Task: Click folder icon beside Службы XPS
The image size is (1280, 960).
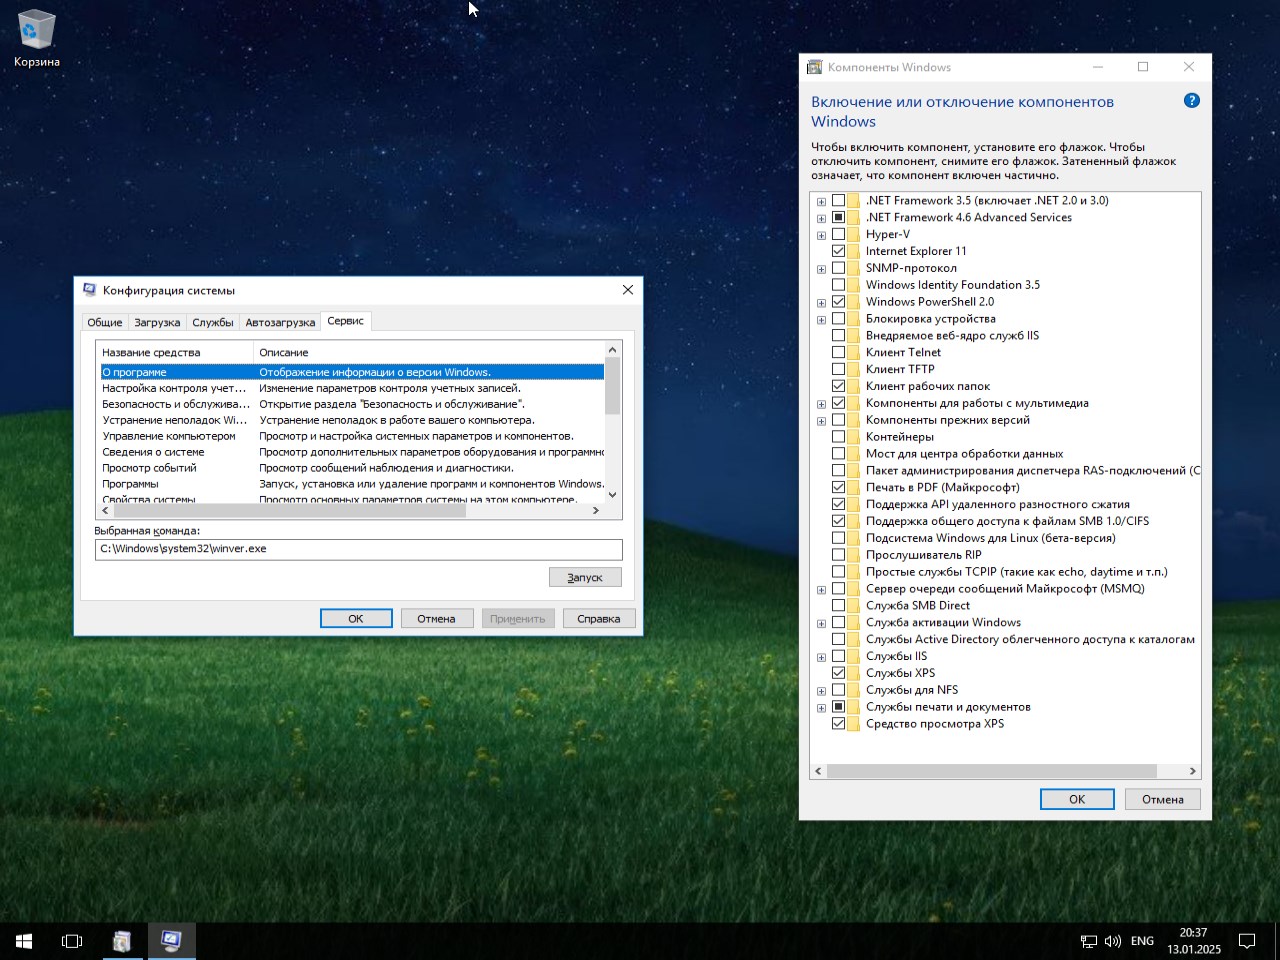Action: pos(854,673)
